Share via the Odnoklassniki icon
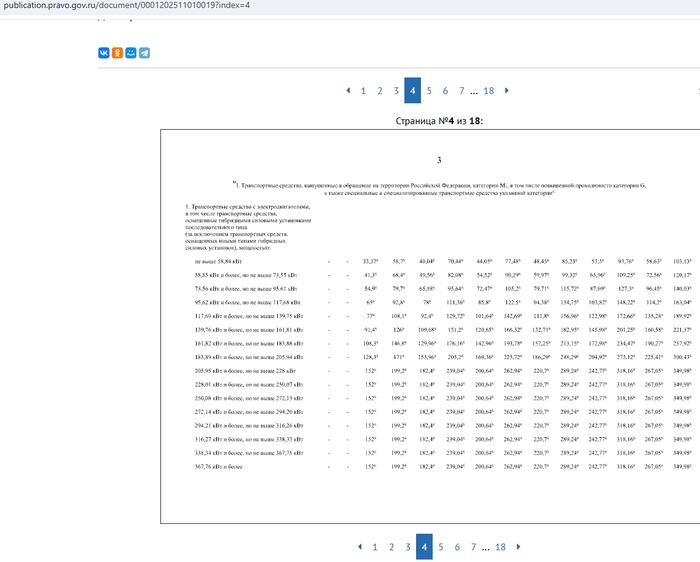Screen dimensions: 700x562 pos(117,53)
